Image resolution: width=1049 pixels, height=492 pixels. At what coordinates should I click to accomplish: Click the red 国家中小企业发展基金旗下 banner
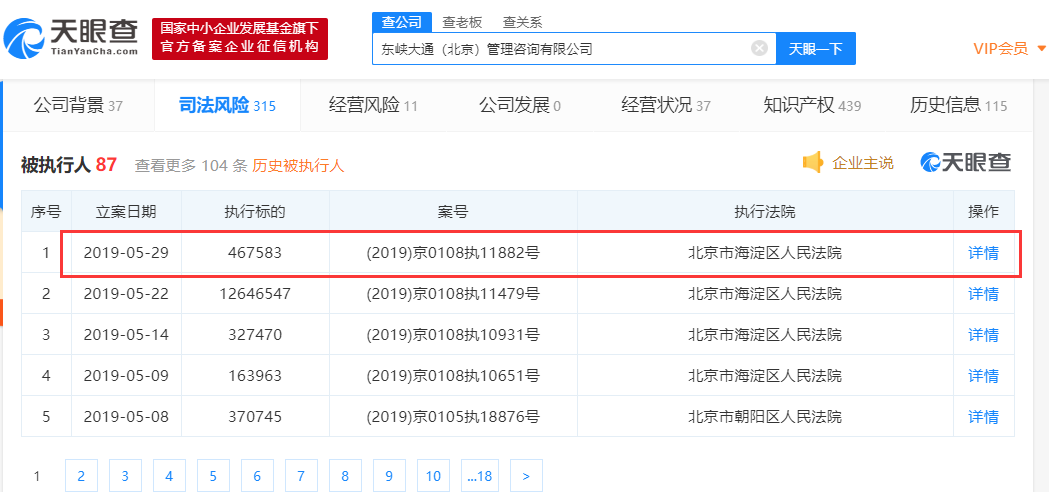[x=240, y=39]
